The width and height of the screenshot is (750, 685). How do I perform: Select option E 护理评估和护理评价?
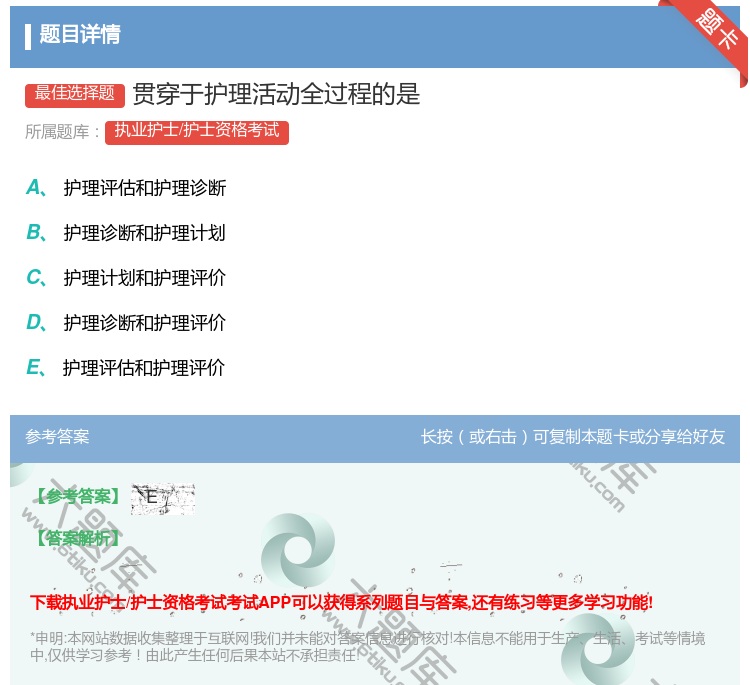[126, 368]
